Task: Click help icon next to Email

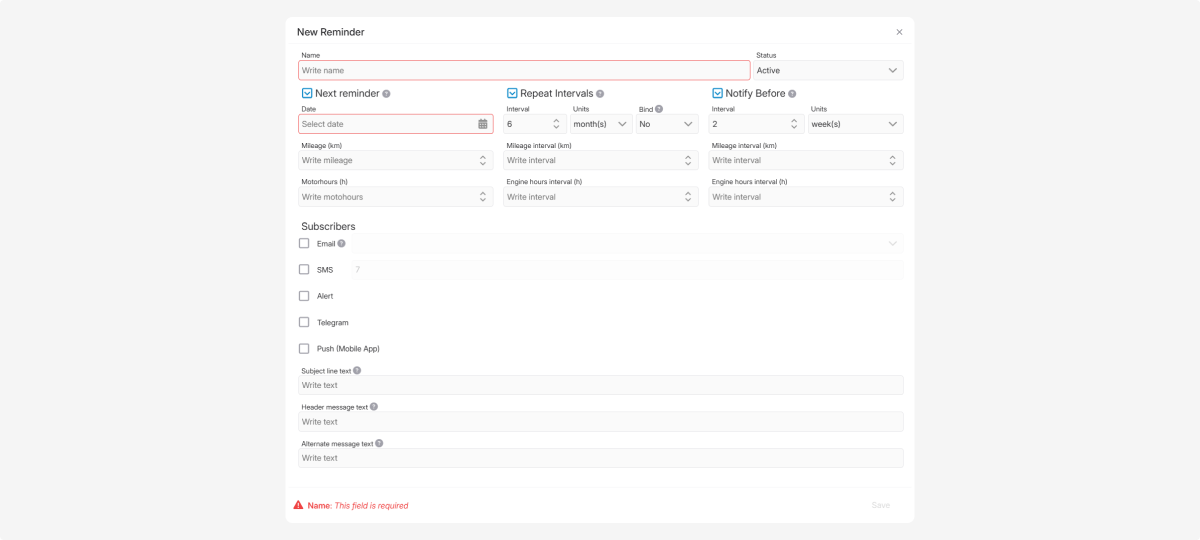Action: click(x=341, y=243)
